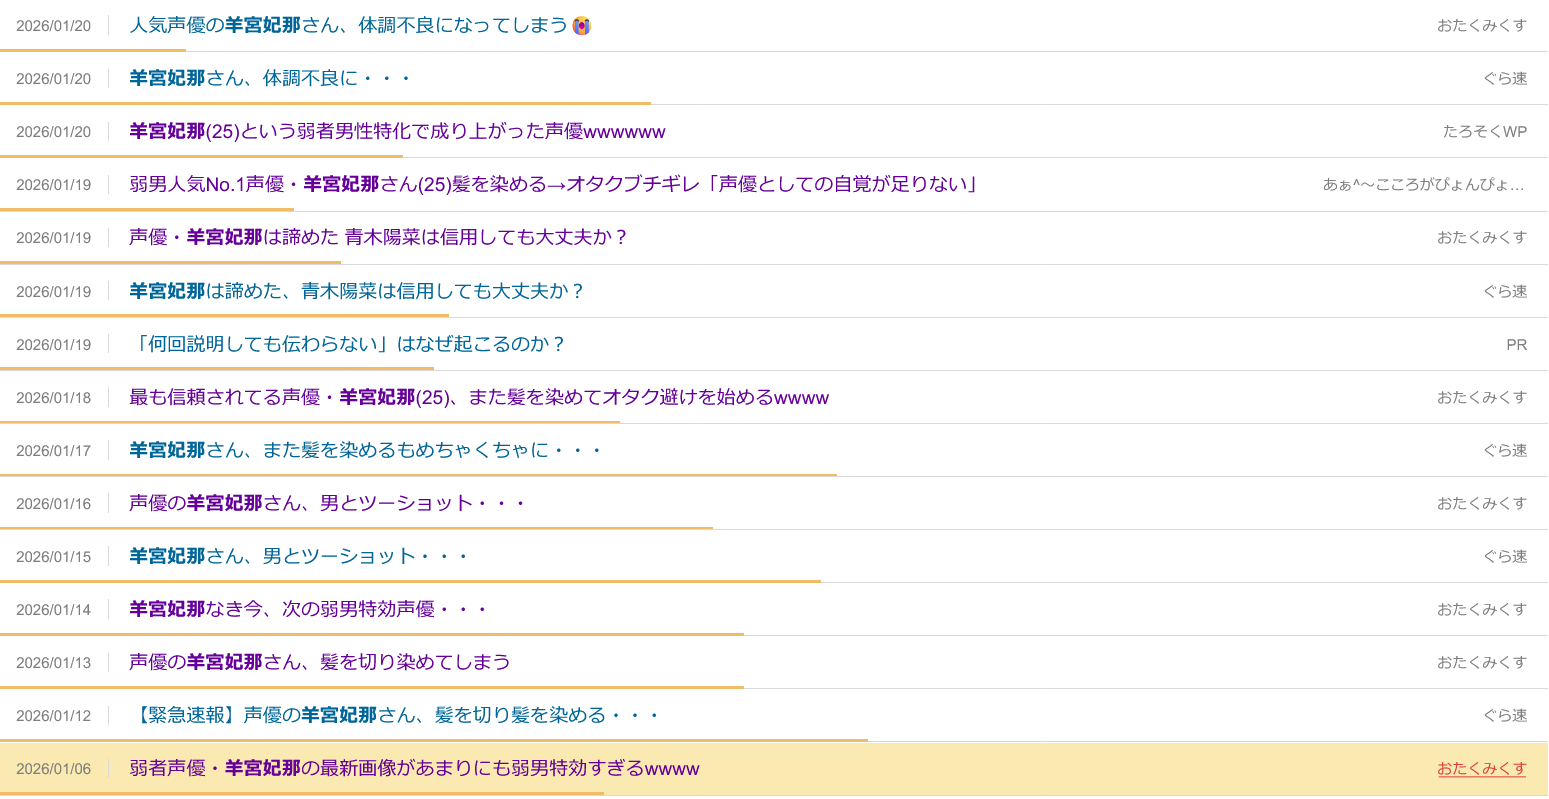The image size is (1549, 799).
Task: Open headline '声優の羊宮妃那さん、男とツーショット'
Action: [326, 503]
